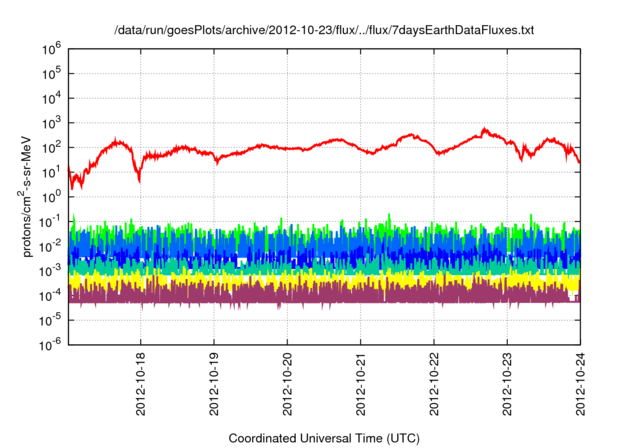
Task: Click the 2012-10-20 date tick label
Action: (287, 384)
